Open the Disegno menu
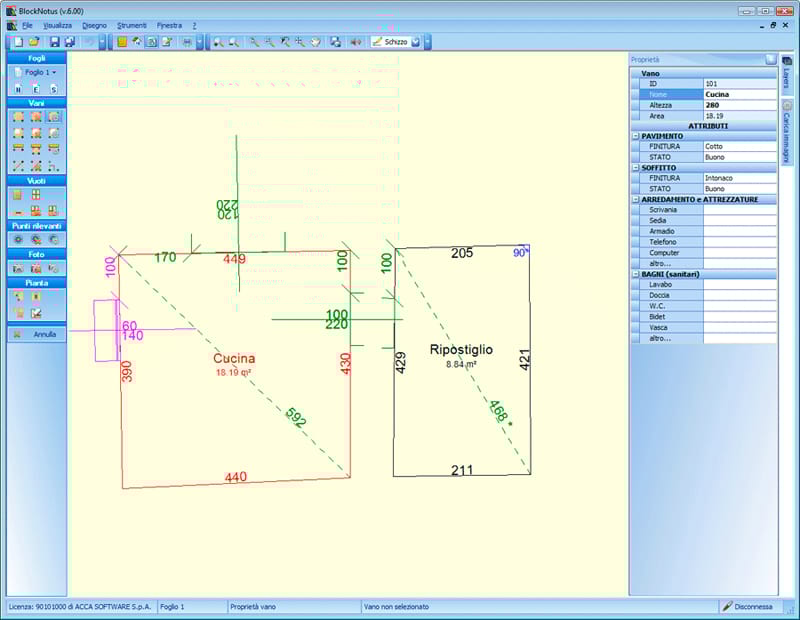This screenshot has width=800, height=620. tap(94, 24)
